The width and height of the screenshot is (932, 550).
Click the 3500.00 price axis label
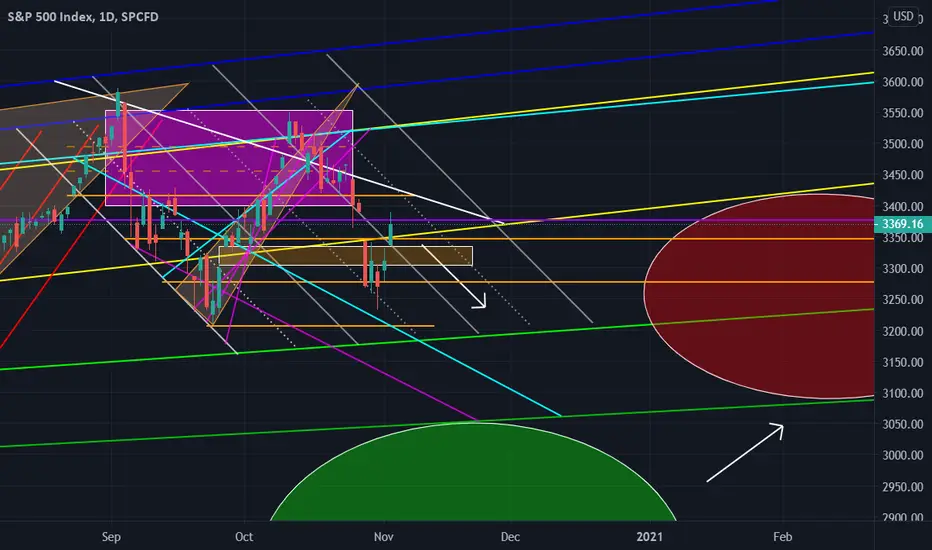[x=903, y=144]
